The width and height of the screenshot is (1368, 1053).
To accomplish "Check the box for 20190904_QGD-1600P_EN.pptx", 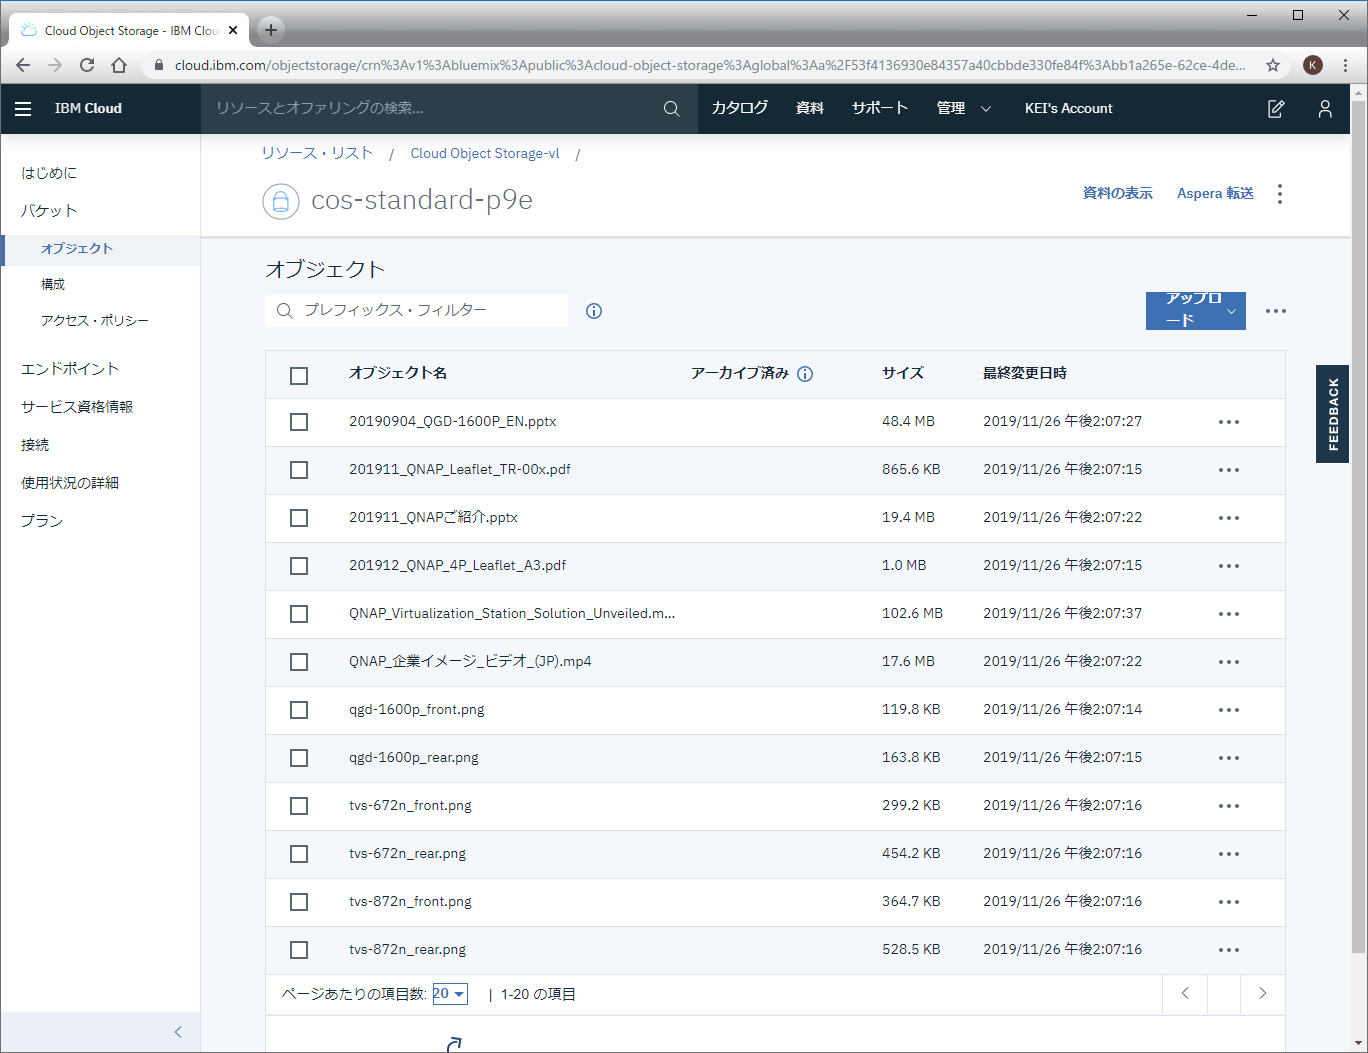I will (x=299, y=422).
